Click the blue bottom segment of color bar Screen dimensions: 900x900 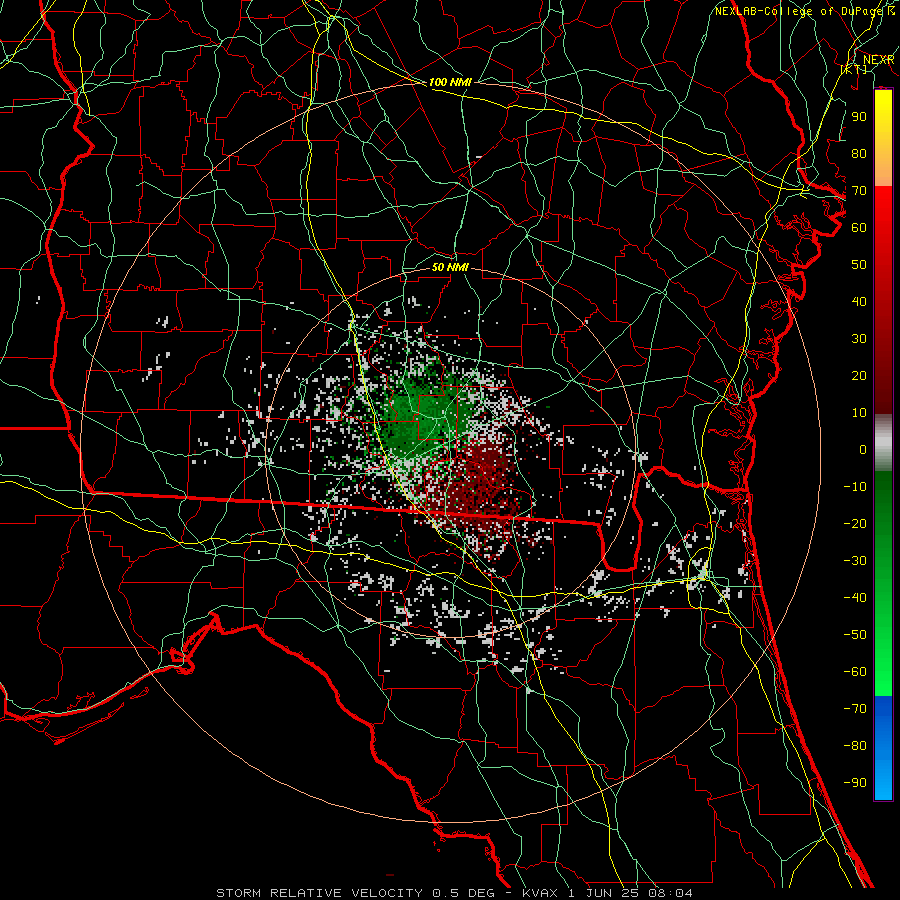[883, 748]
